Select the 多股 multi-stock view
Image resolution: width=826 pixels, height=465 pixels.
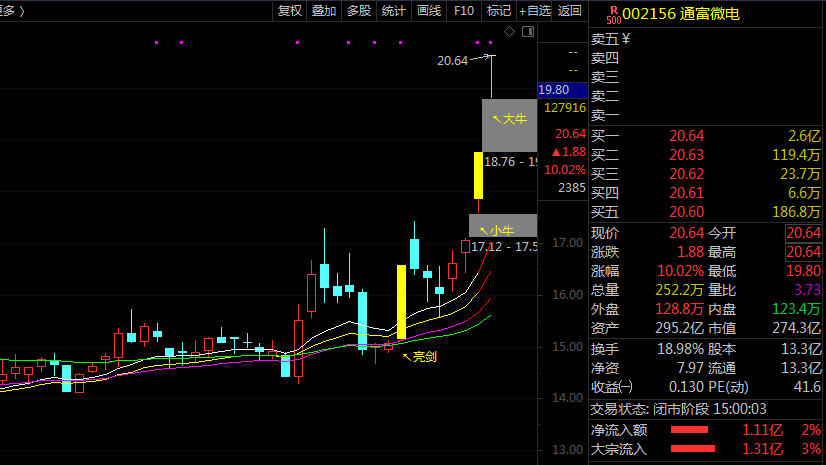pyautogui.click(x=359, y=11)
